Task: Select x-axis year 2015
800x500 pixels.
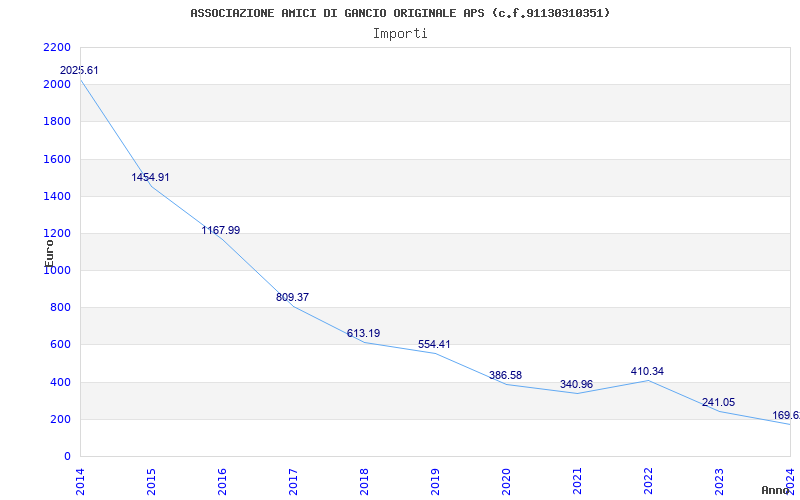Action: click(151, 481)
